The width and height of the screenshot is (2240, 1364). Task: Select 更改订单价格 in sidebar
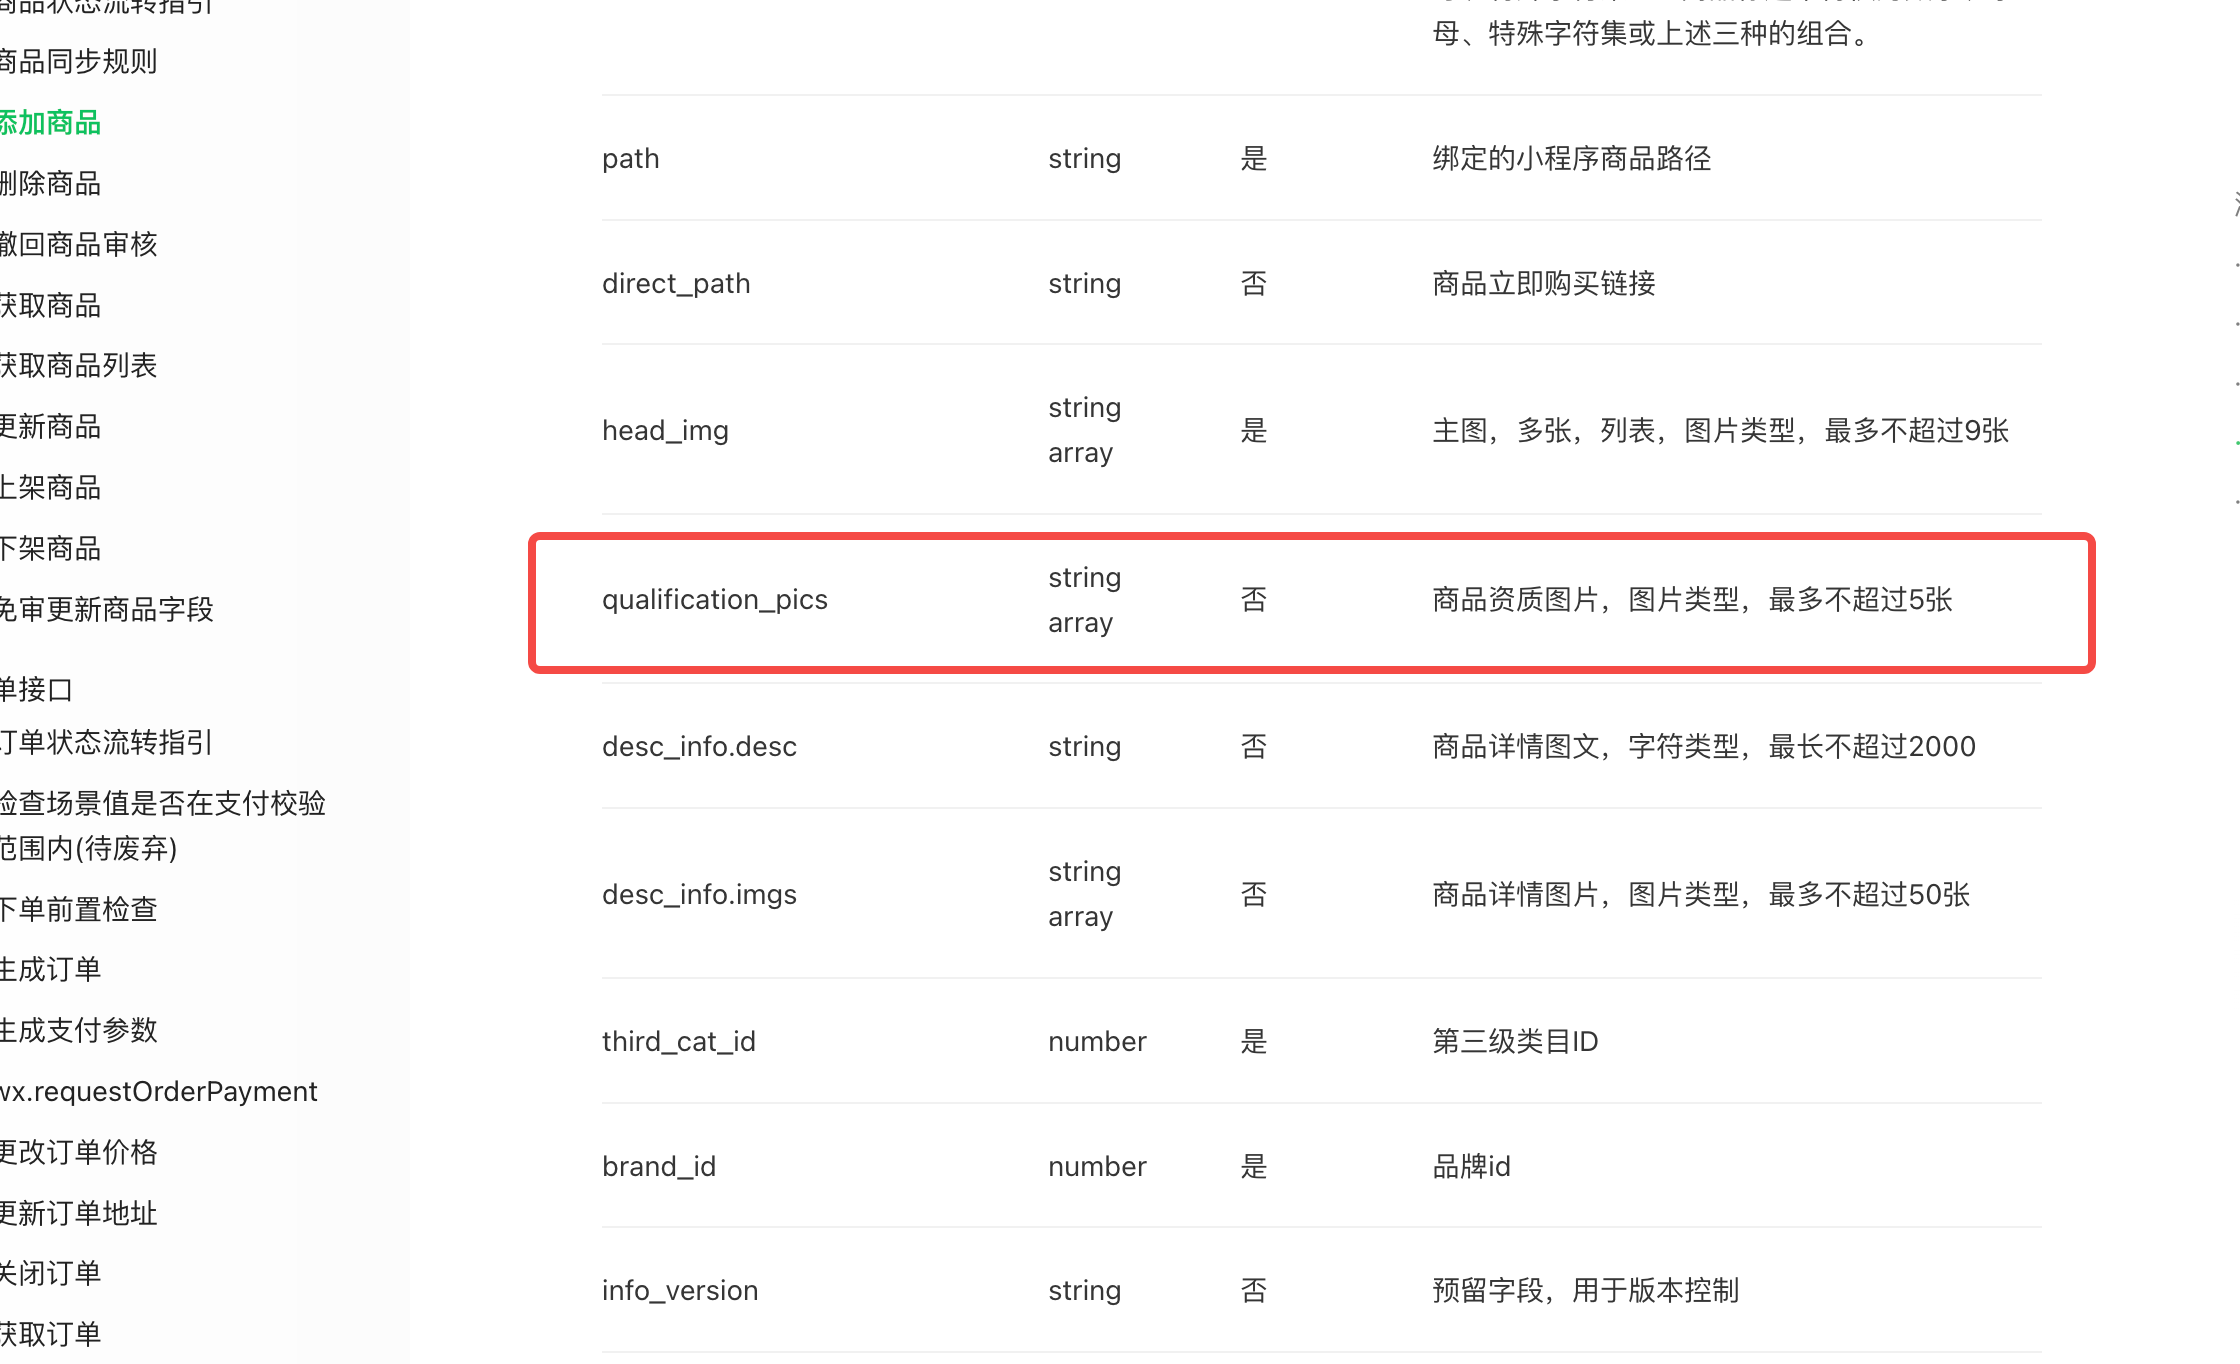tap(78, 1153)
